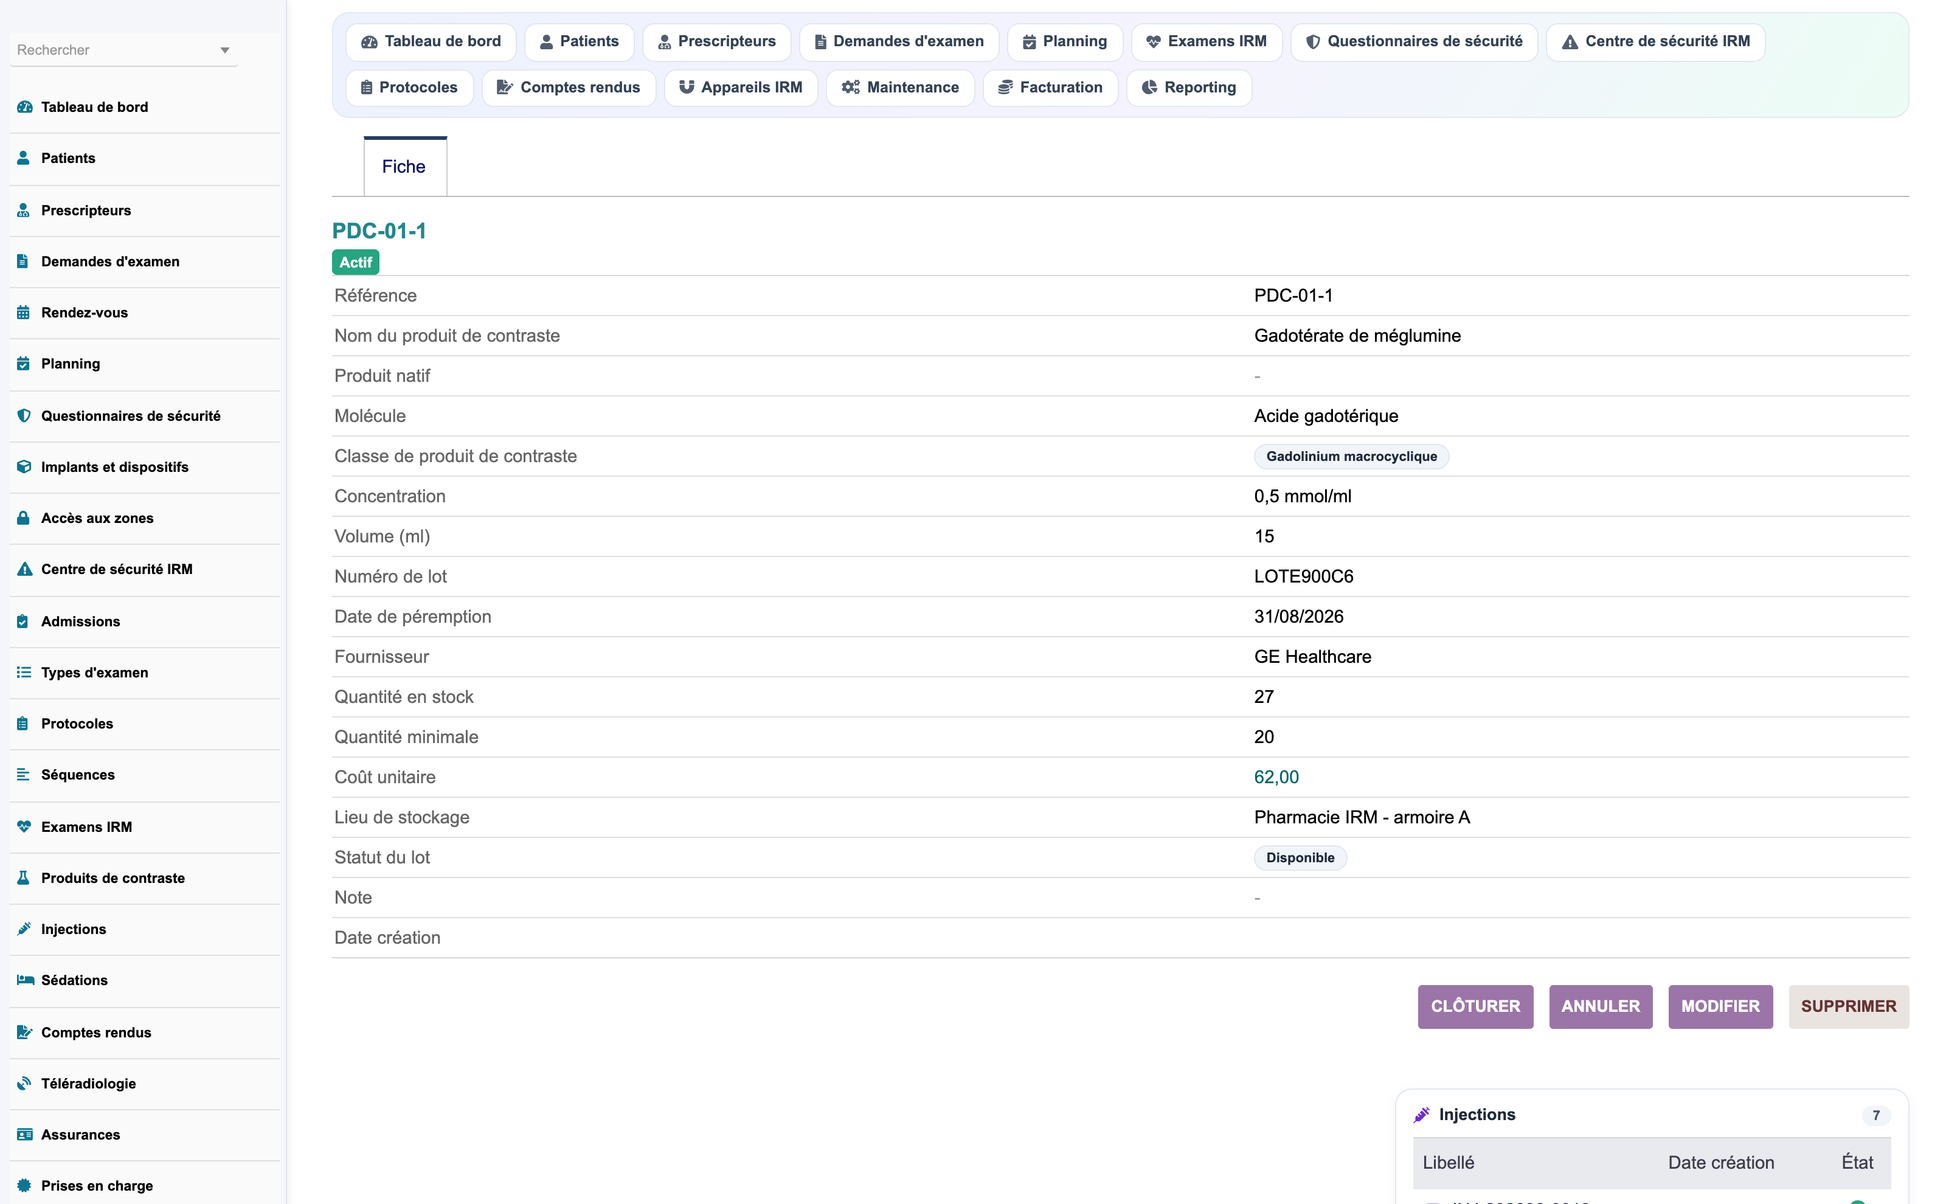
Task: Click the Téléradiologie satellite icon
Action: (24, 1083)
